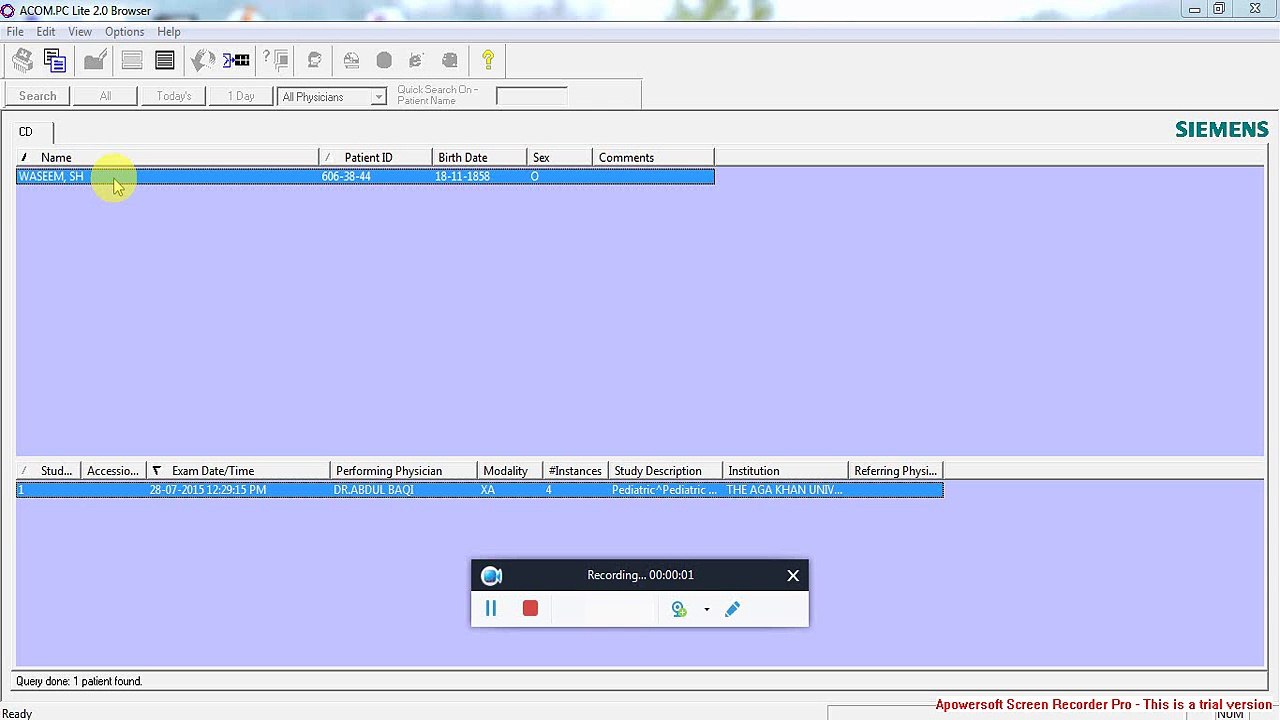1280x720 pixels.
Task: Open the Options menu
Action: [x=125, y=32]
